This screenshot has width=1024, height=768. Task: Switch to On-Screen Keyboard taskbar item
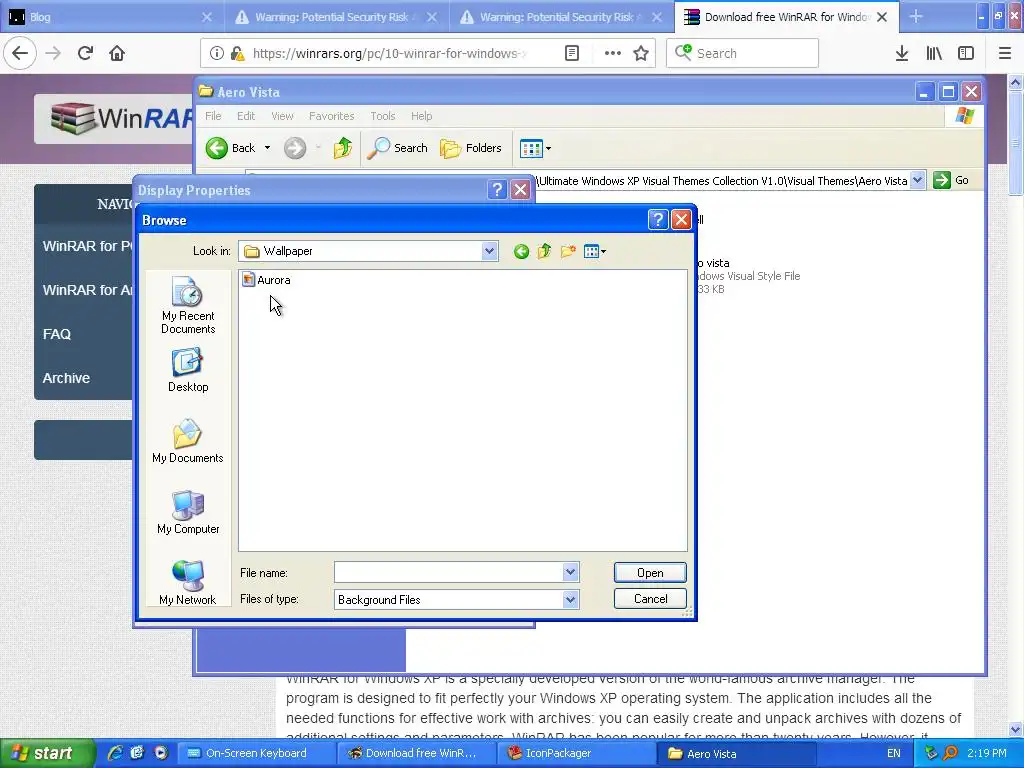pyautogui.click(x=255, y=754)
